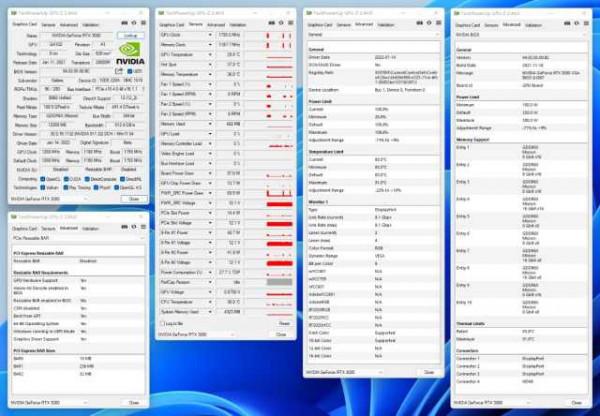Enable the Log to file checkbox
Image resolution: width=600 pixels, height=416 pixels.
coord(162,324)
